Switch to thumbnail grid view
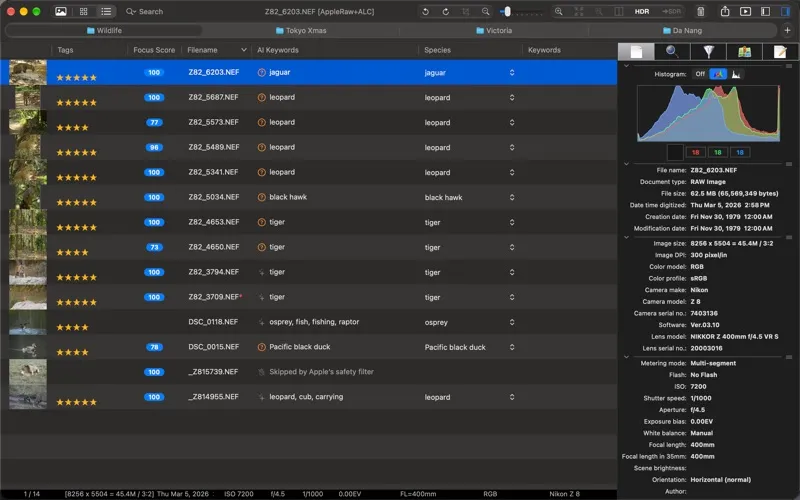The width and height of the screenshot is (800, 500). click(84, 11)
